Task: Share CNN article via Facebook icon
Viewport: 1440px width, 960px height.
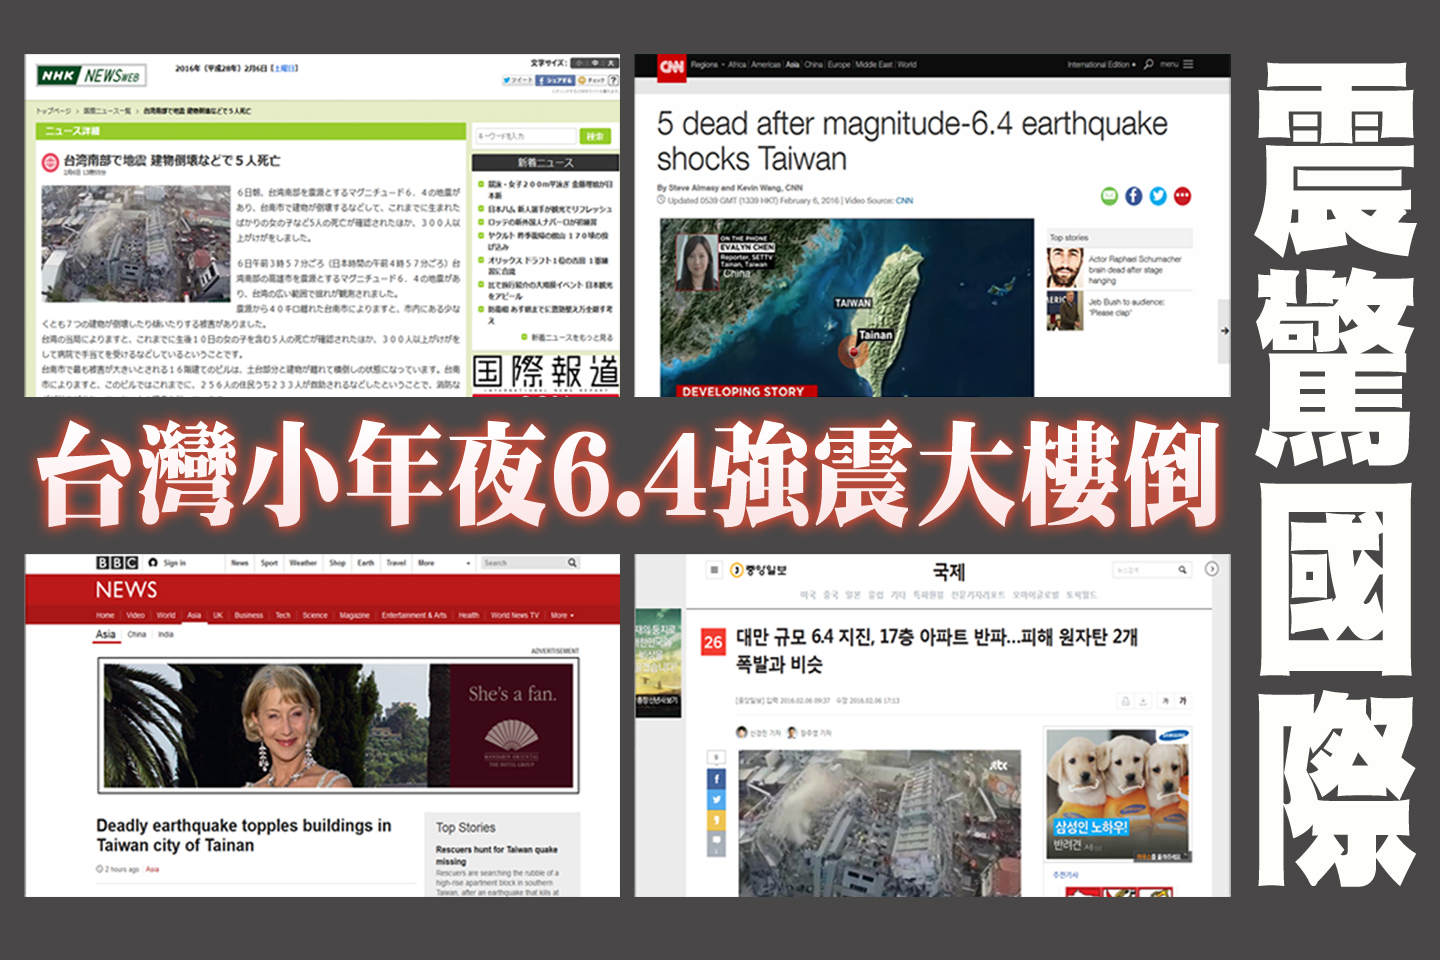Action: tap(1133, 196)
